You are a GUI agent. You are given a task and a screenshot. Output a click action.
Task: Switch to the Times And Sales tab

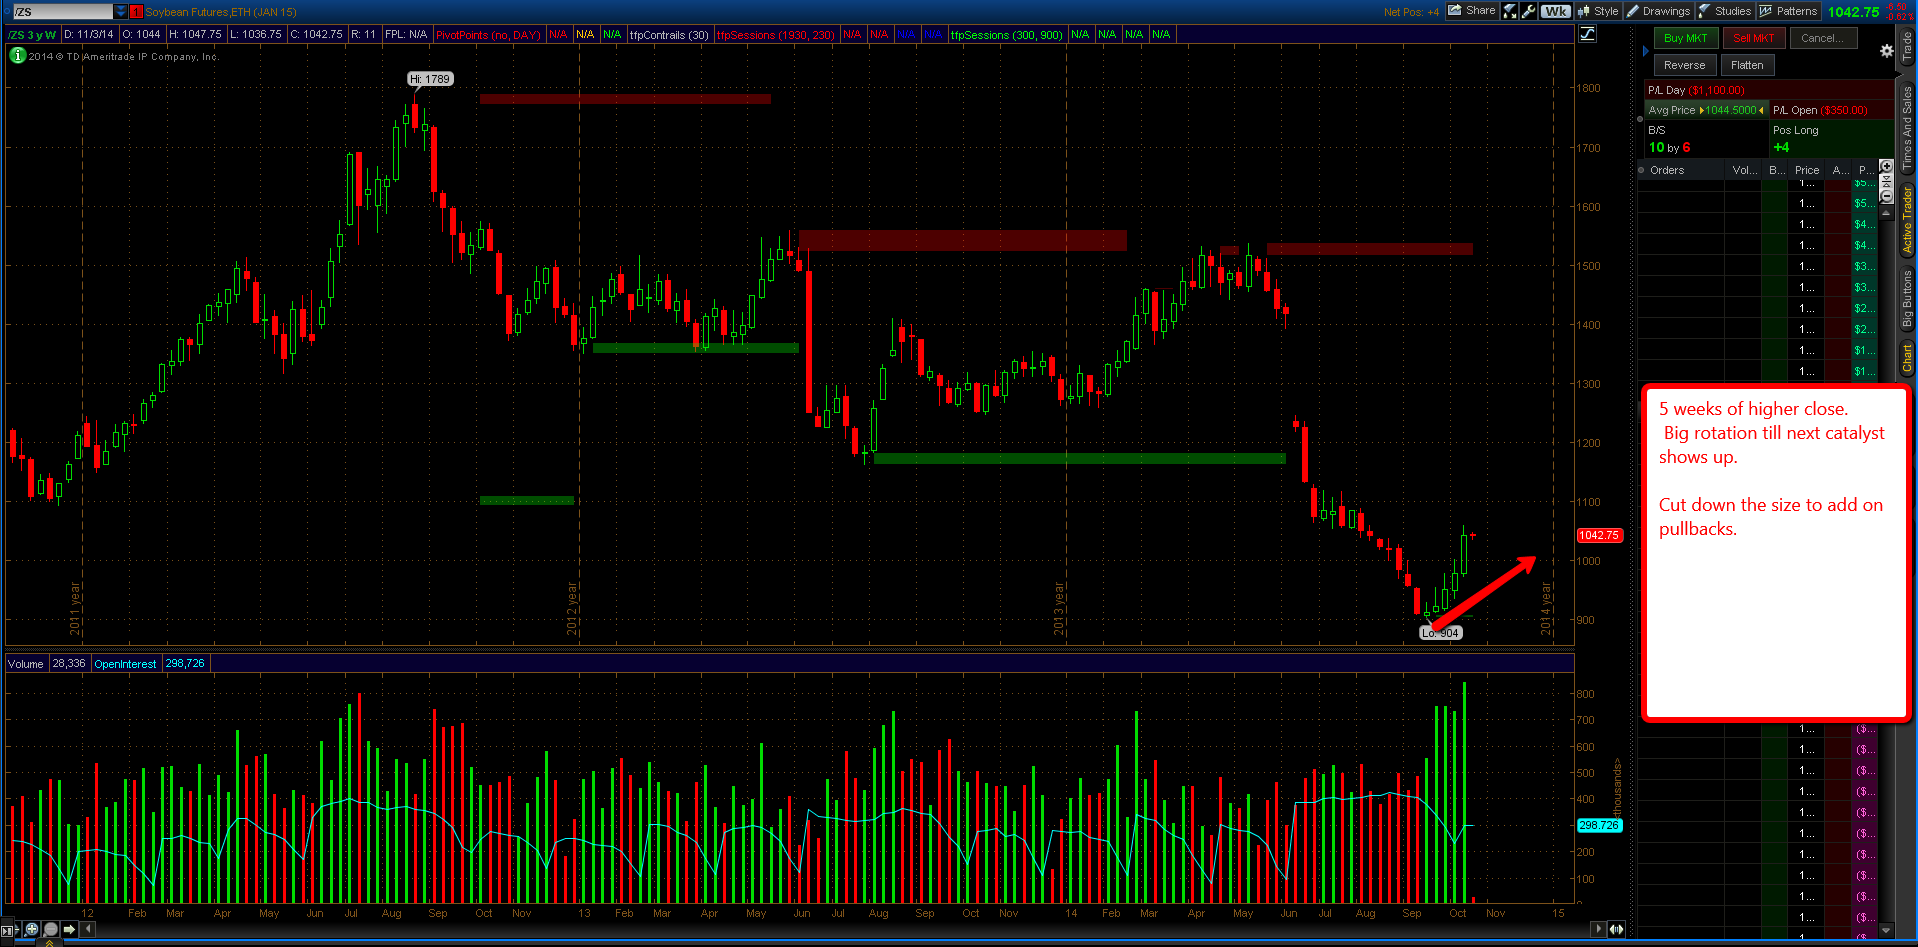[x=1907, y=126]
